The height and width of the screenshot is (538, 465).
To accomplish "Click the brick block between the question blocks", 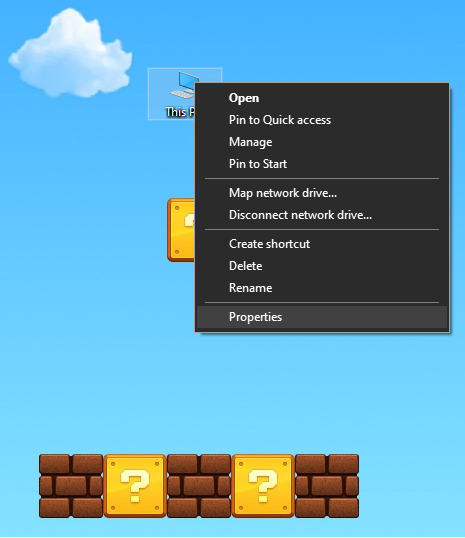I will 199,486.
